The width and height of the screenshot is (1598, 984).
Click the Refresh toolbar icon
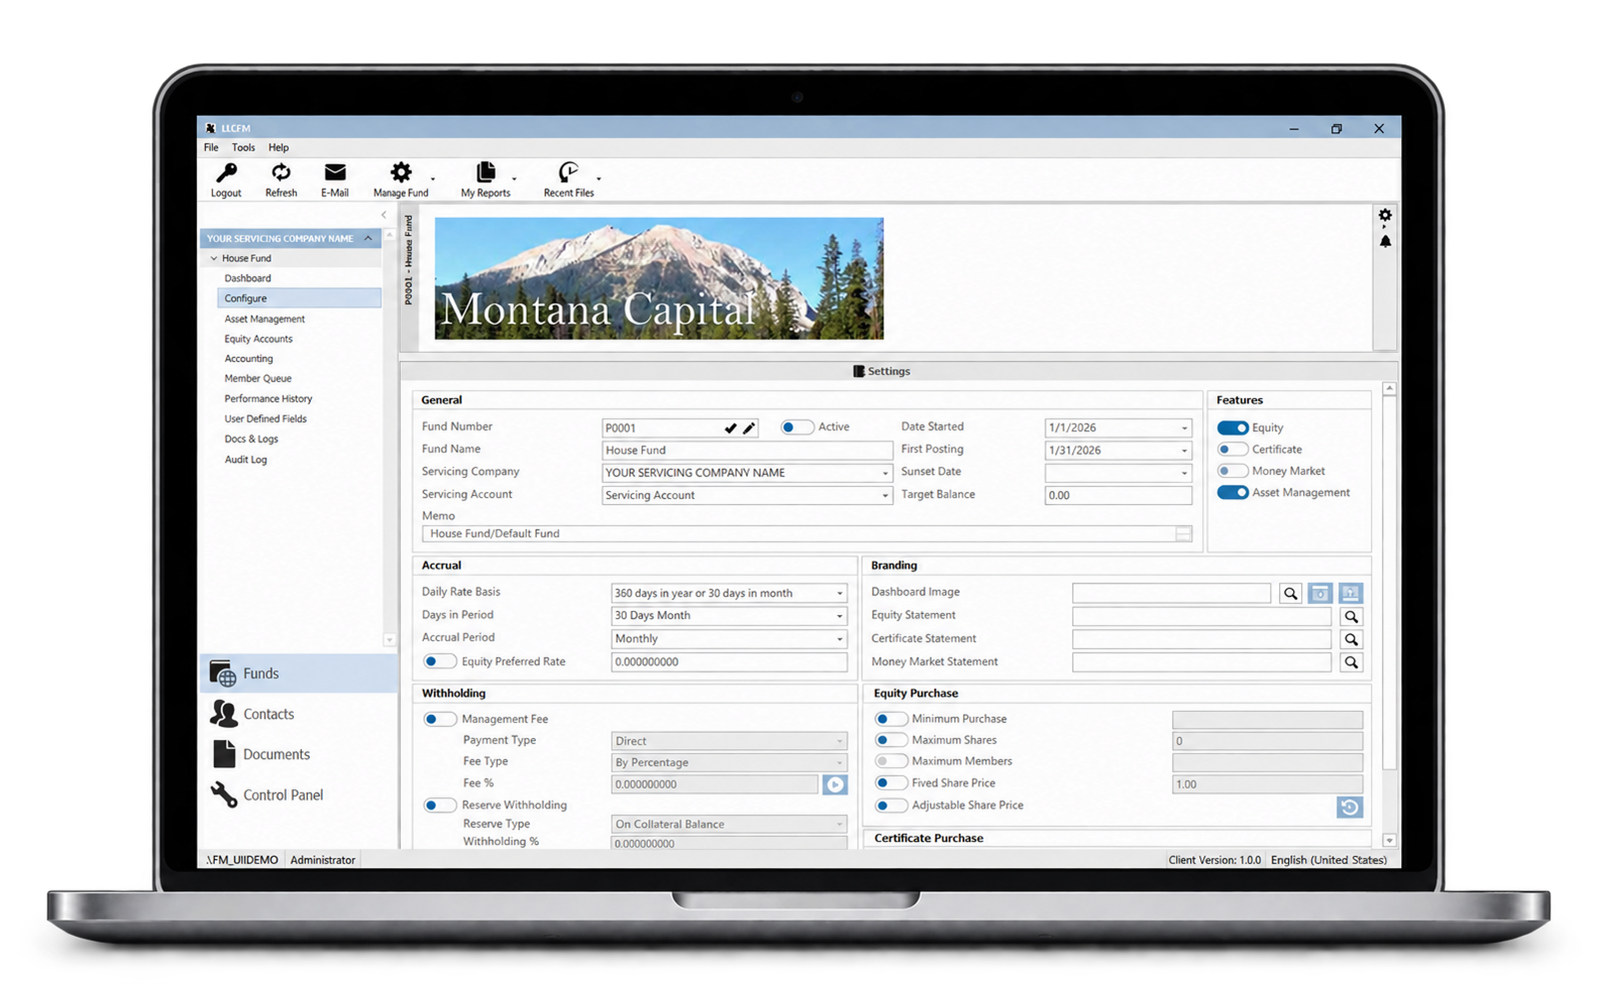[281, 173]
